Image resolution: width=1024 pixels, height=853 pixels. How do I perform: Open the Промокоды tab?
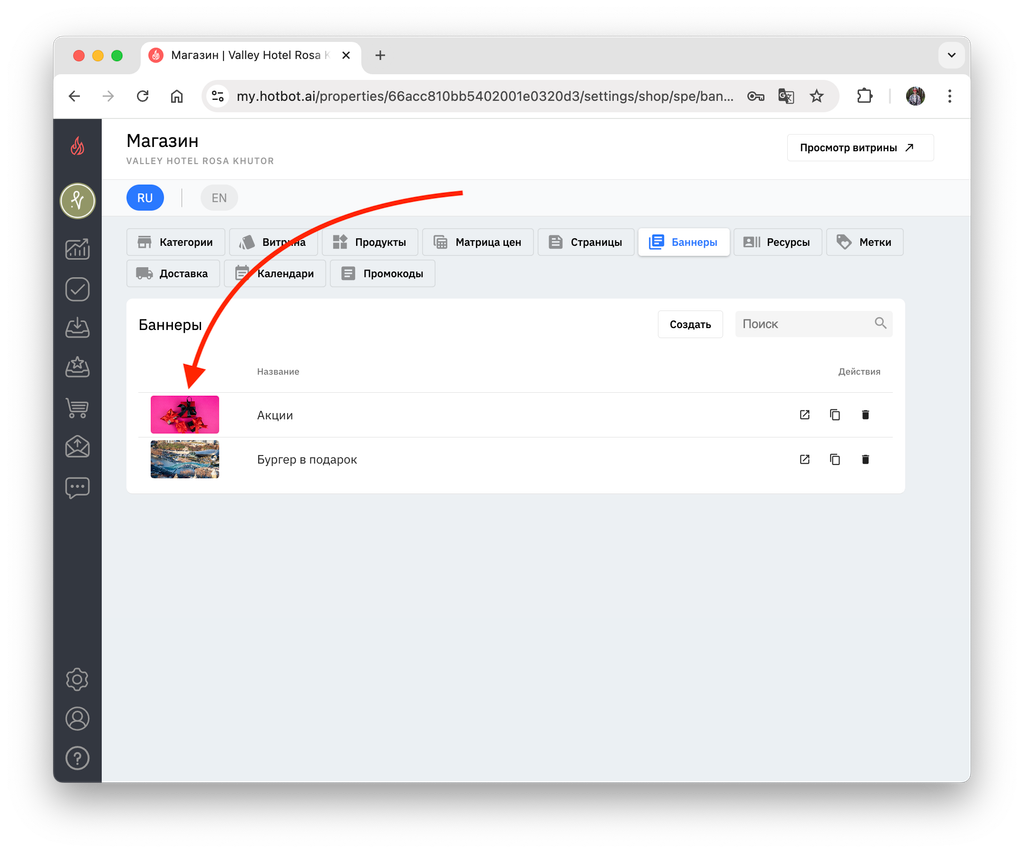(x=383, y=274)
